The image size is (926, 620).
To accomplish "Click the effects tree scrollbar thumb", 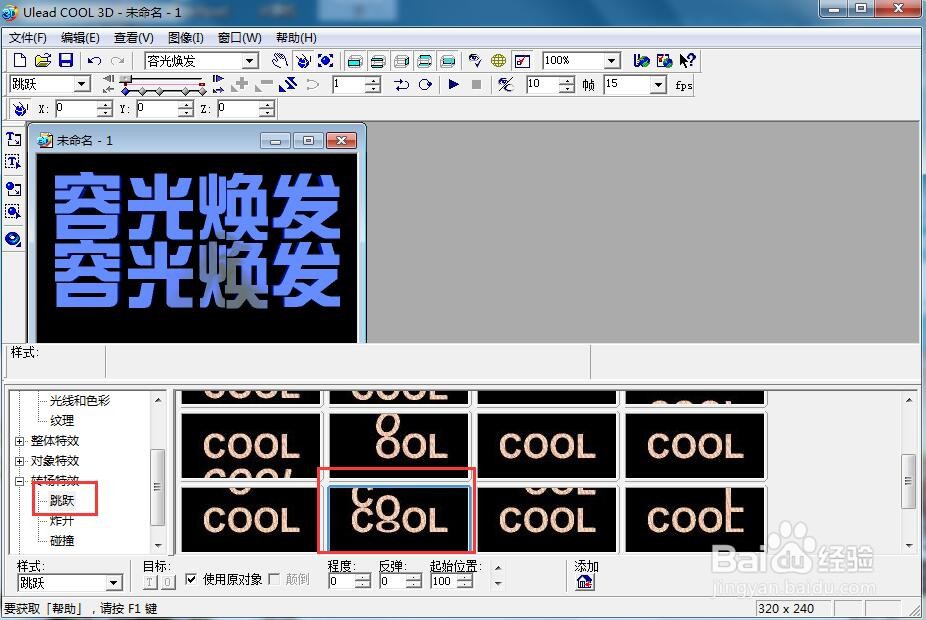I will point(157,487).
